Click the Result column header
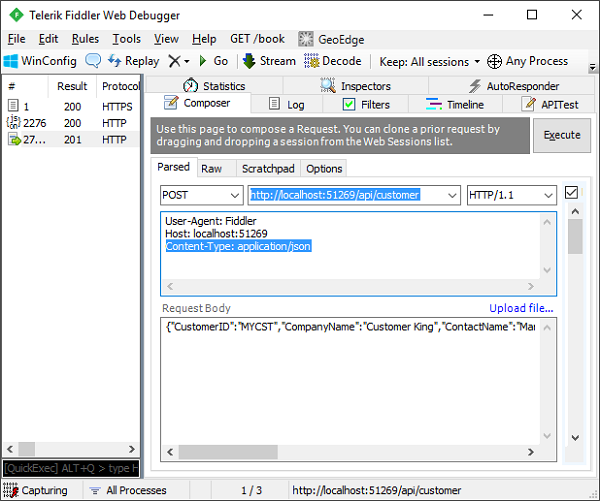 (72, 86)
